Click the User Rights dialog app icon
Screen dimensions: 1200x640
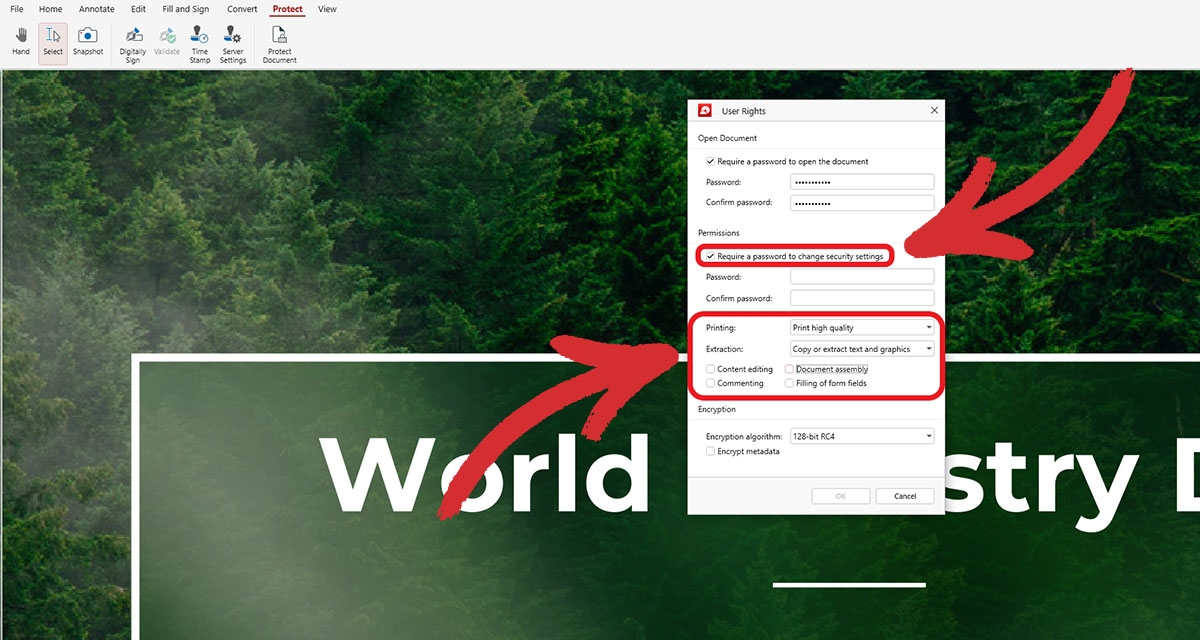click(x=705, y=110)
